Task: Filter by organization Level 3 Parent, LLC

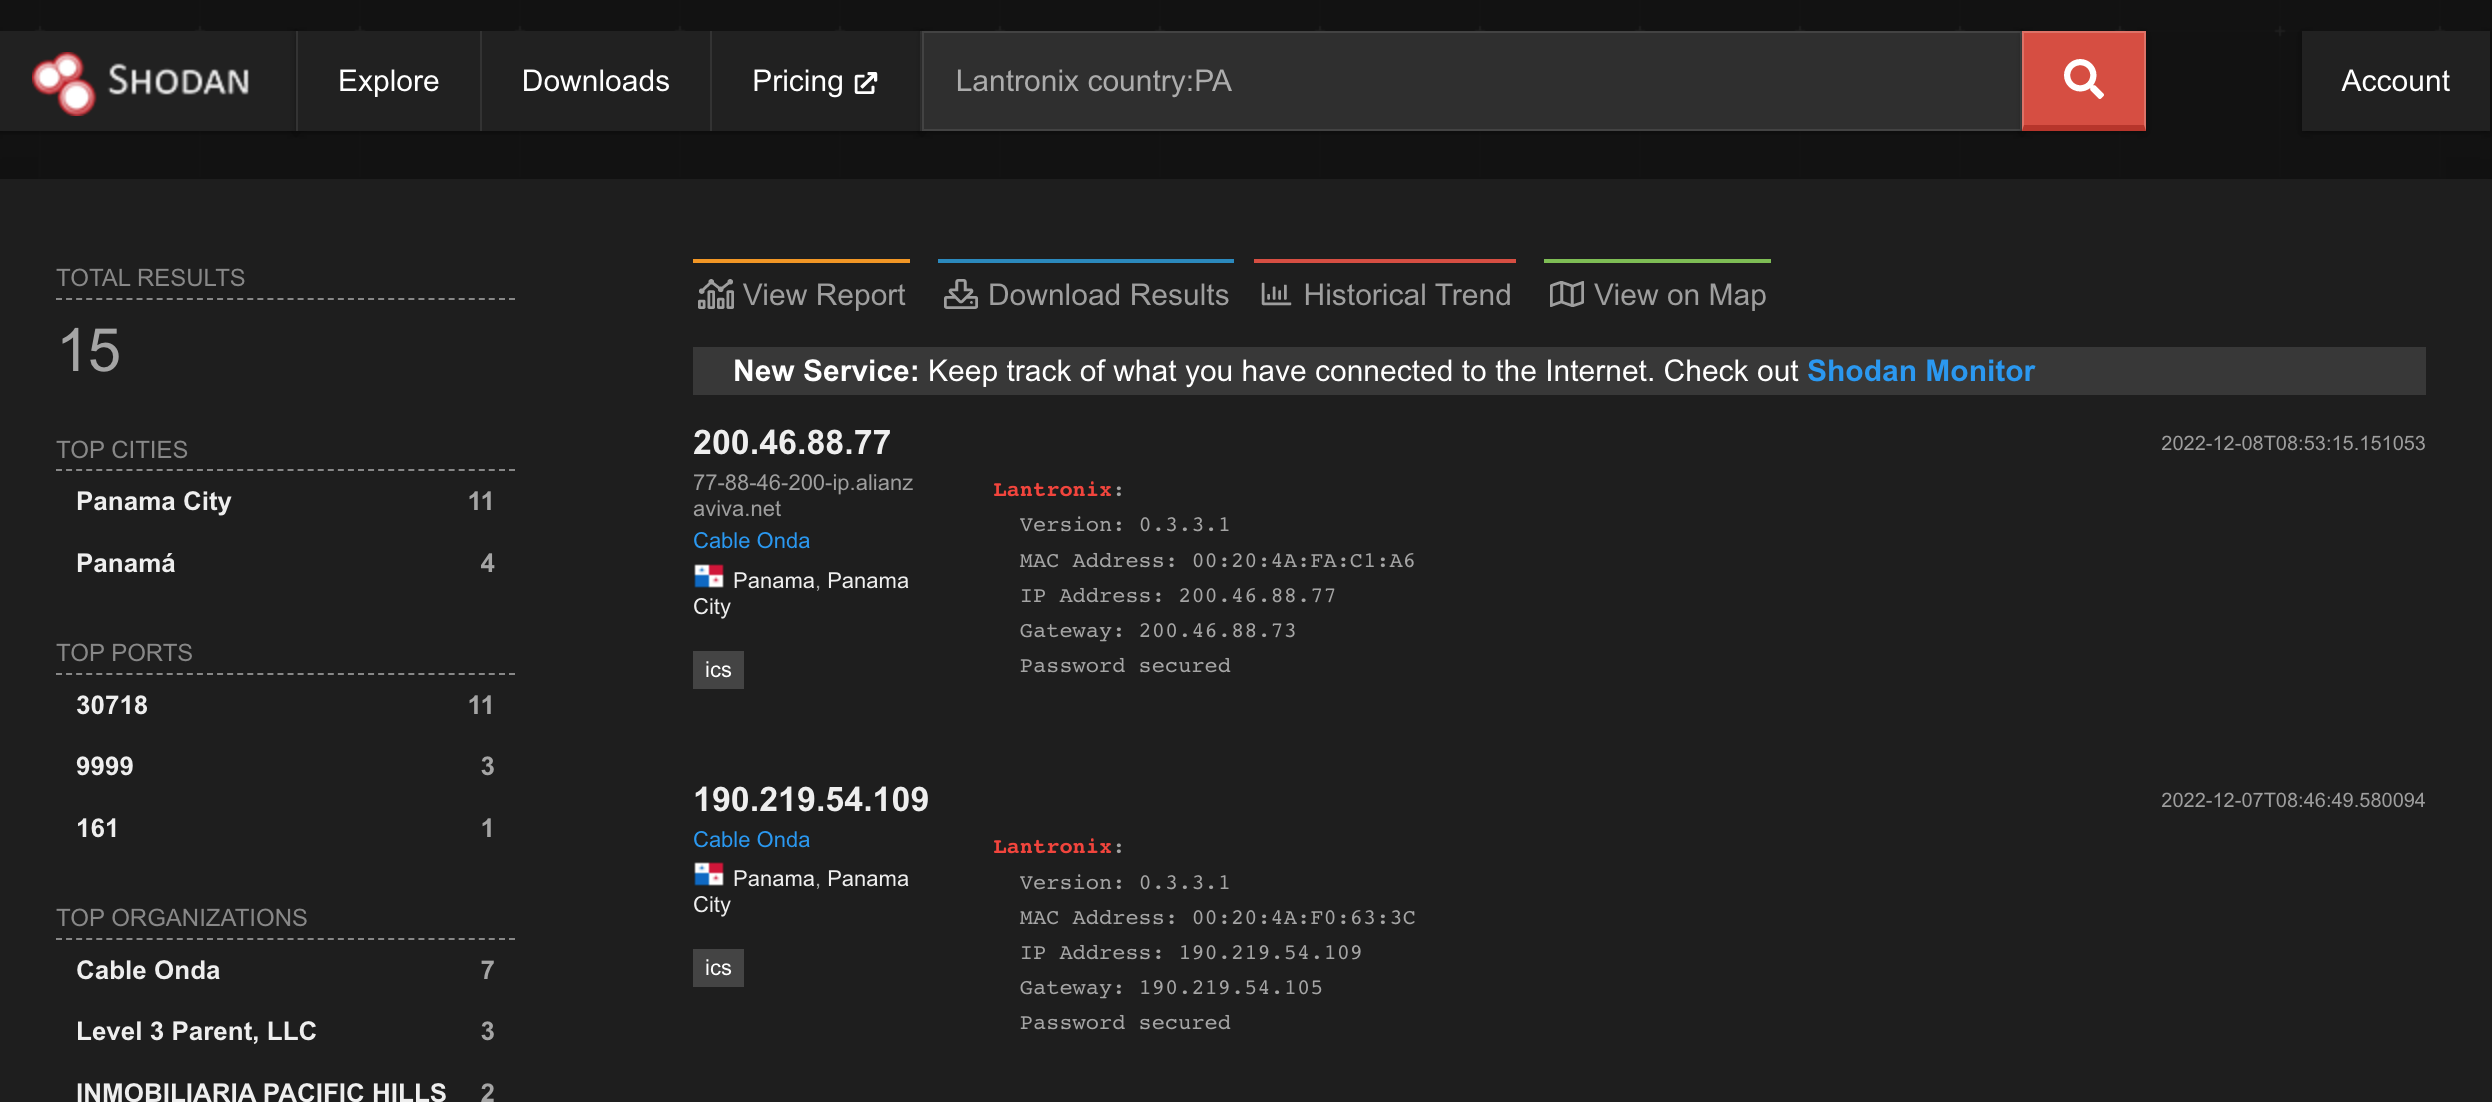Action: click(x=196, y=1031)
